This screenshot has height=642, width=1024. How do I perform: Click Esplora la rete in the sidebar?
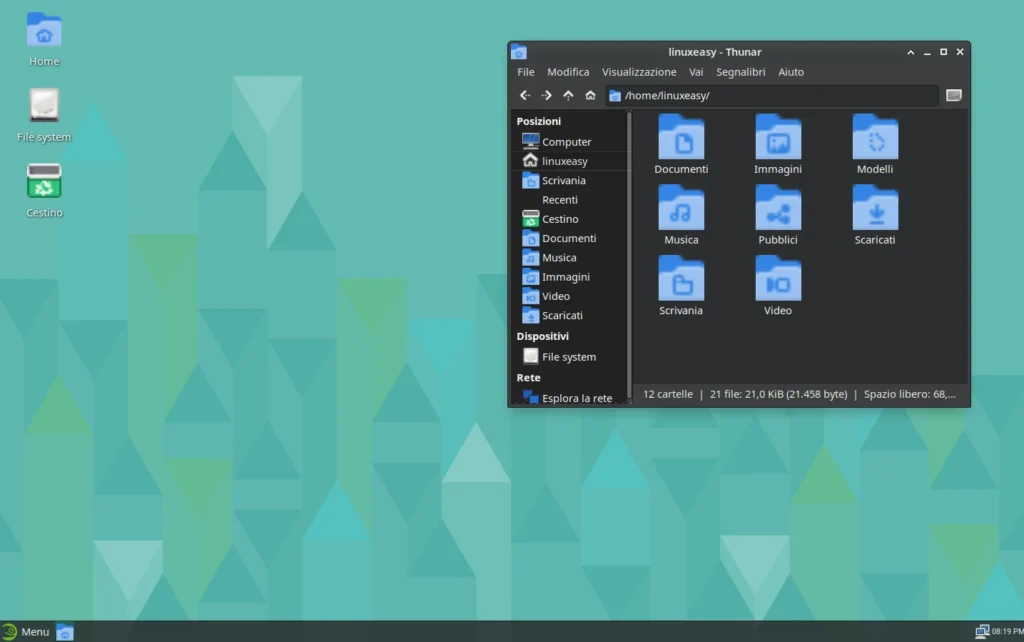click(575, 397)
